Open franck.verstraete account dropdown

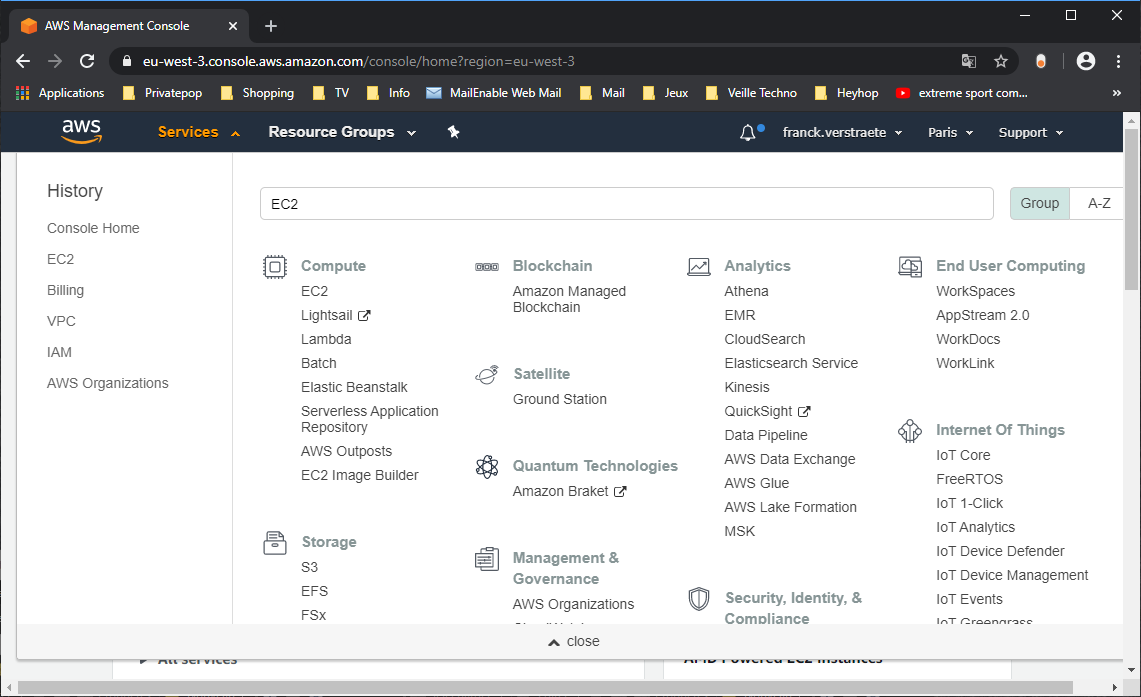842,132
